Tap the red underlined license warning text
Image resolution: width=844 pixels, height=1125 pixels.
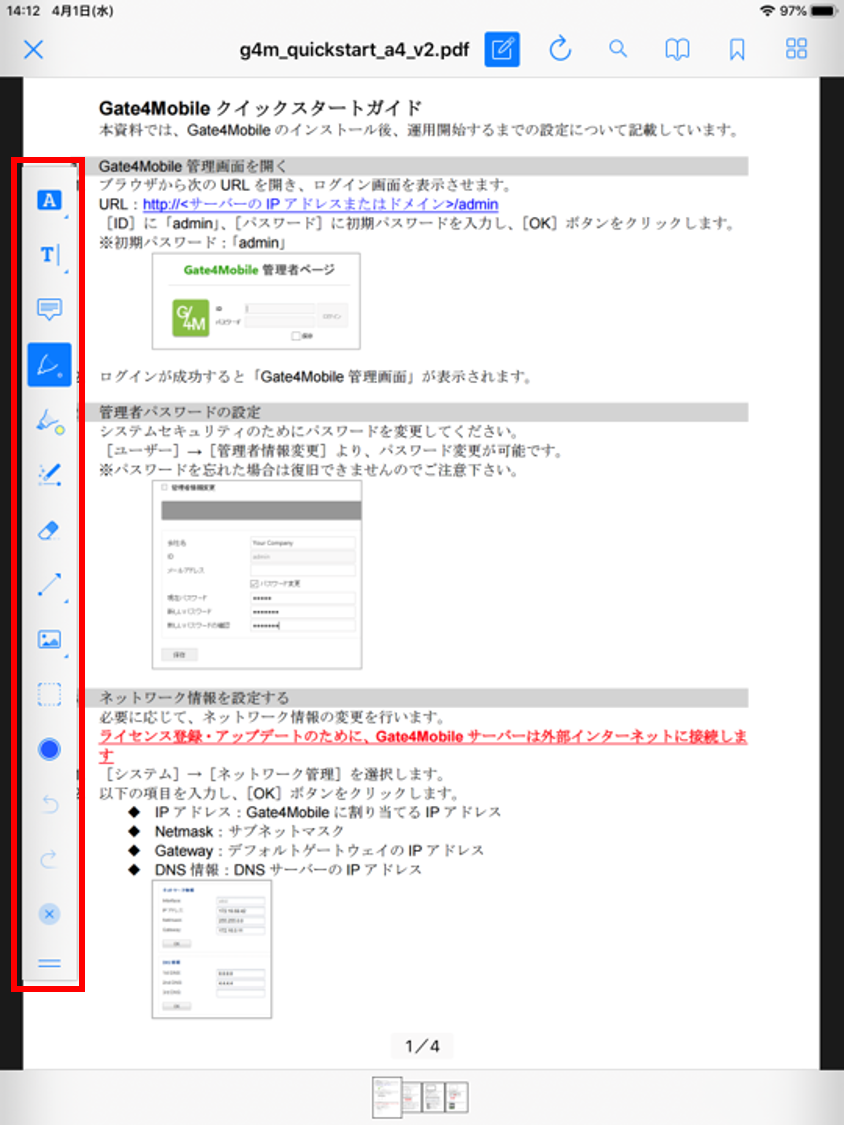click(423, 745)
